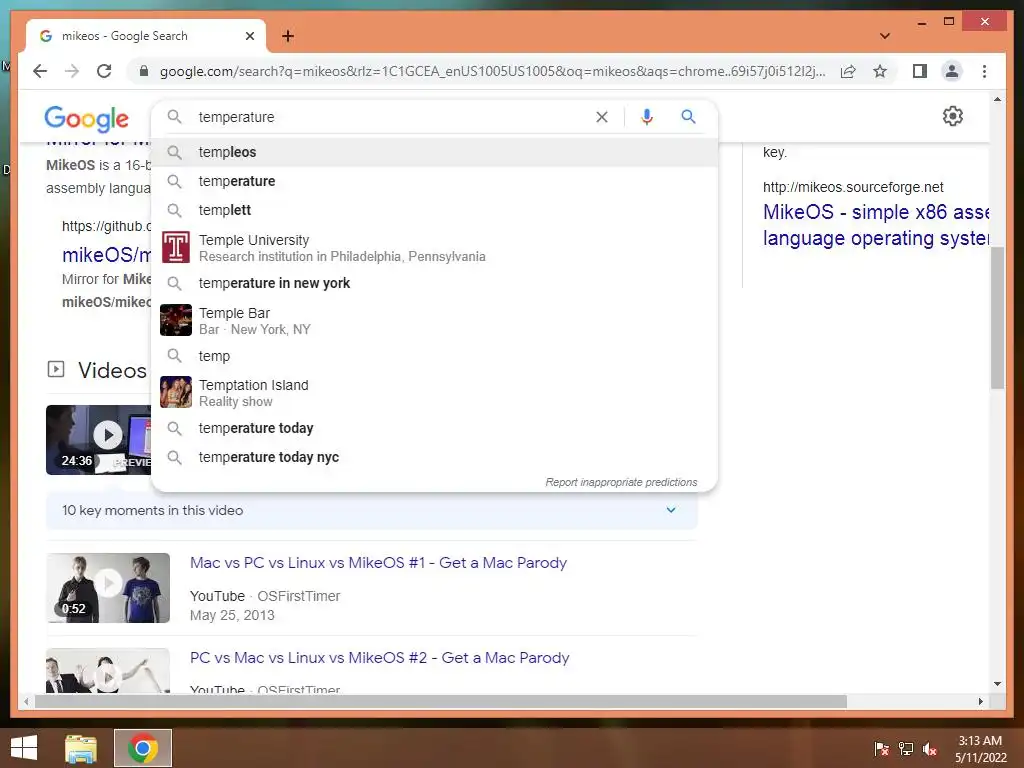Open a new tab with plus button
Image resolution: width=1024 pixels, height=768 pixels.
tap(288, 36)
